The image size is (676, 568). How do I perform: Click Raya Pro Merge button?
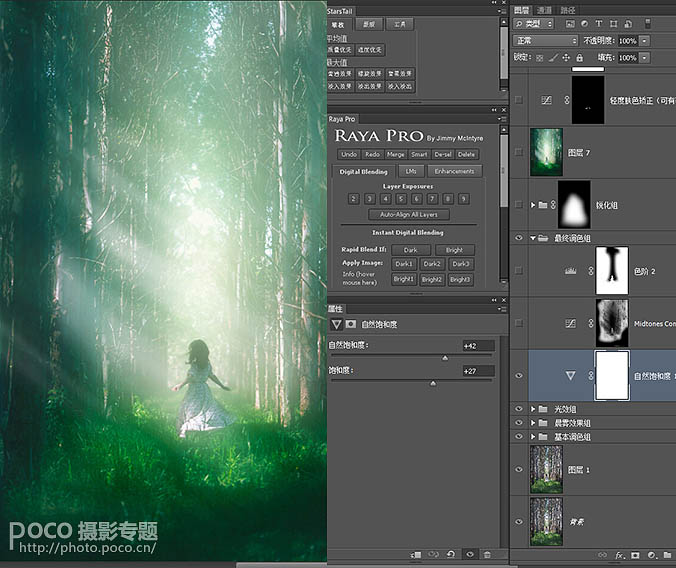coord(396,154)
